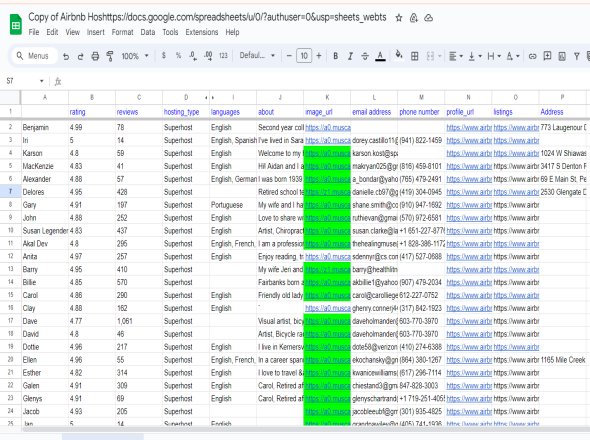Toggle bold formatting
The height and width of the screenshot is (440, 590).
point(335,56)
